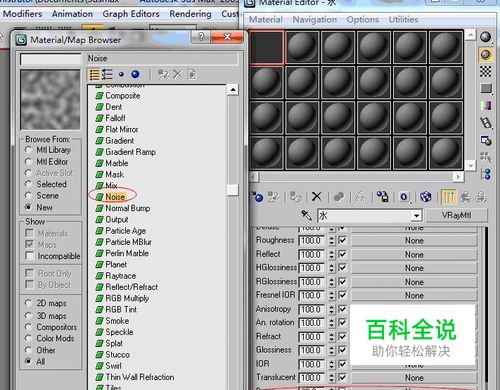
Task: Click Clear Material Library icon
Action: pos(192,74)
